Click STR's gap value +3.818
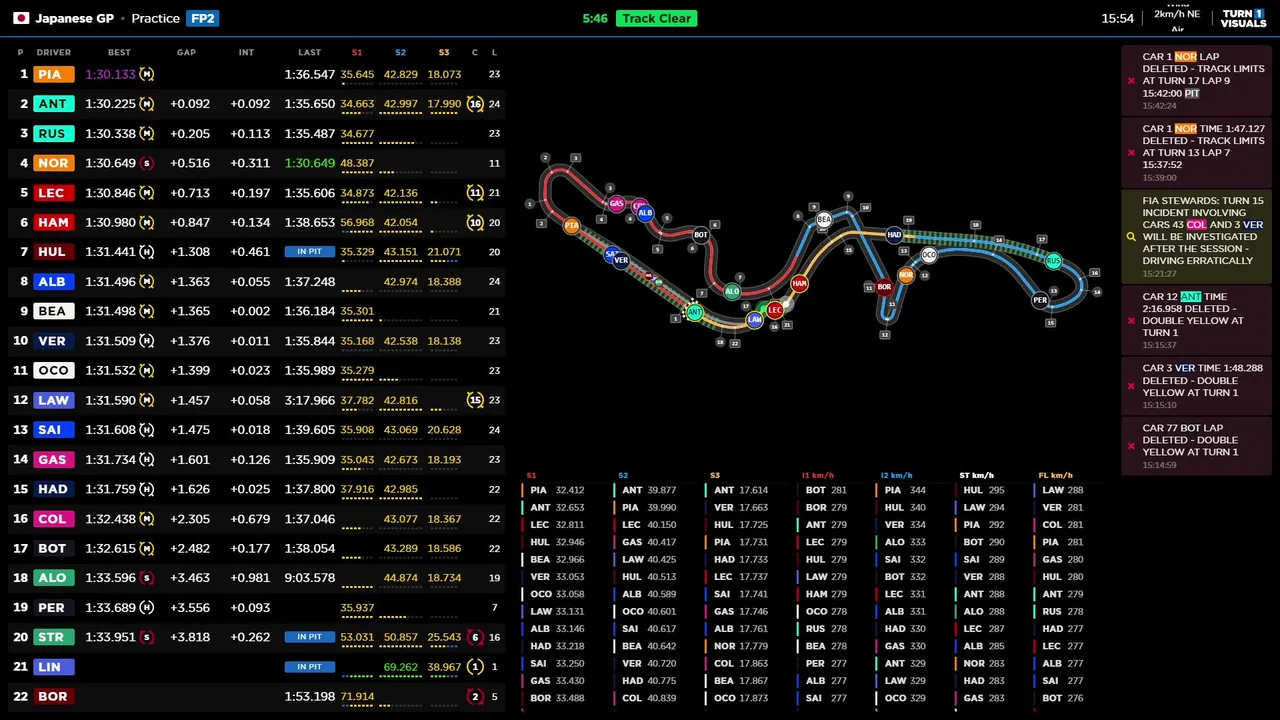This screenshot has width=1280, height=720. [x=190, y=637]
